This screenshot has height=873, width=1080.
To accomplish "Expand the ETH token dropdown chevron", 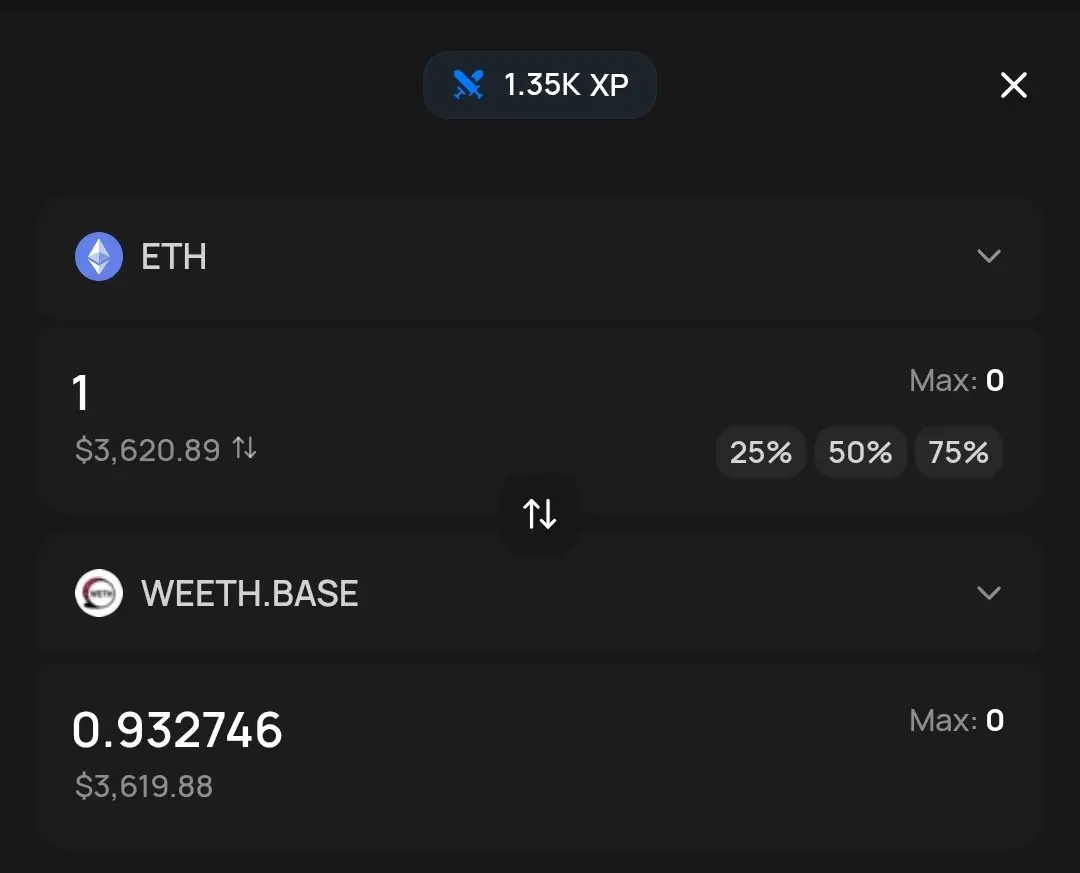I will pos(988,256).
